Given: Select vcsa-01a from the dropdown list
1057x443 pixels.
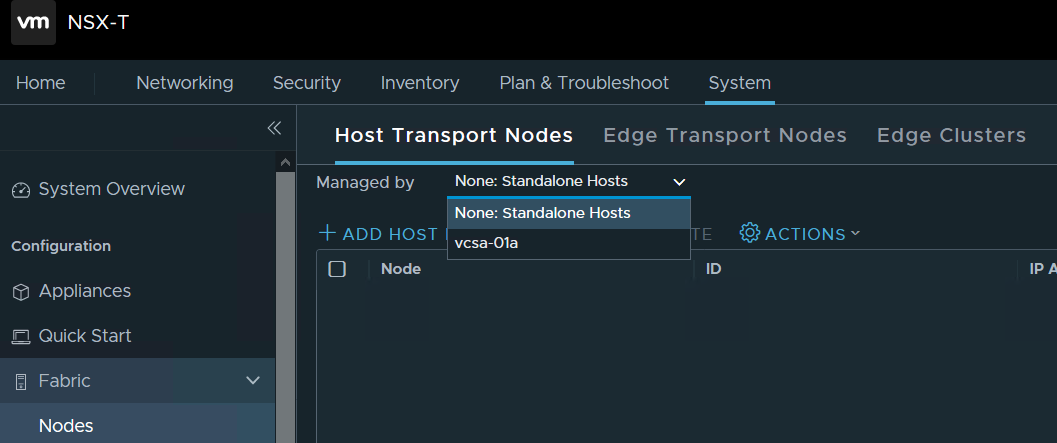Looking at the screenshot, I should click(569, 243).
